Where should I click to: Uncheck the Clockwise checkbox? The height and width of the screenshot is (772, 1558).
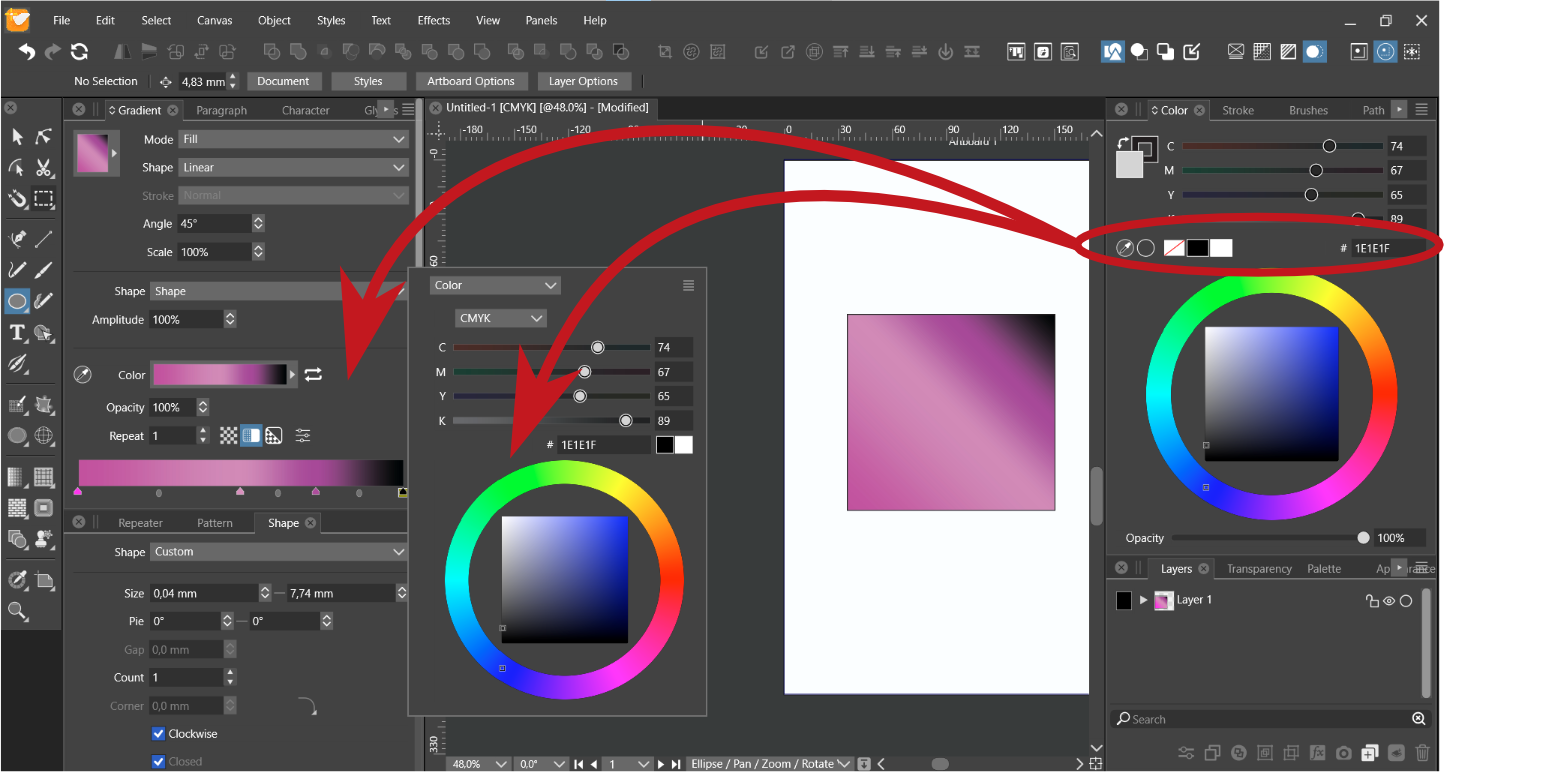tap(158, 734)
